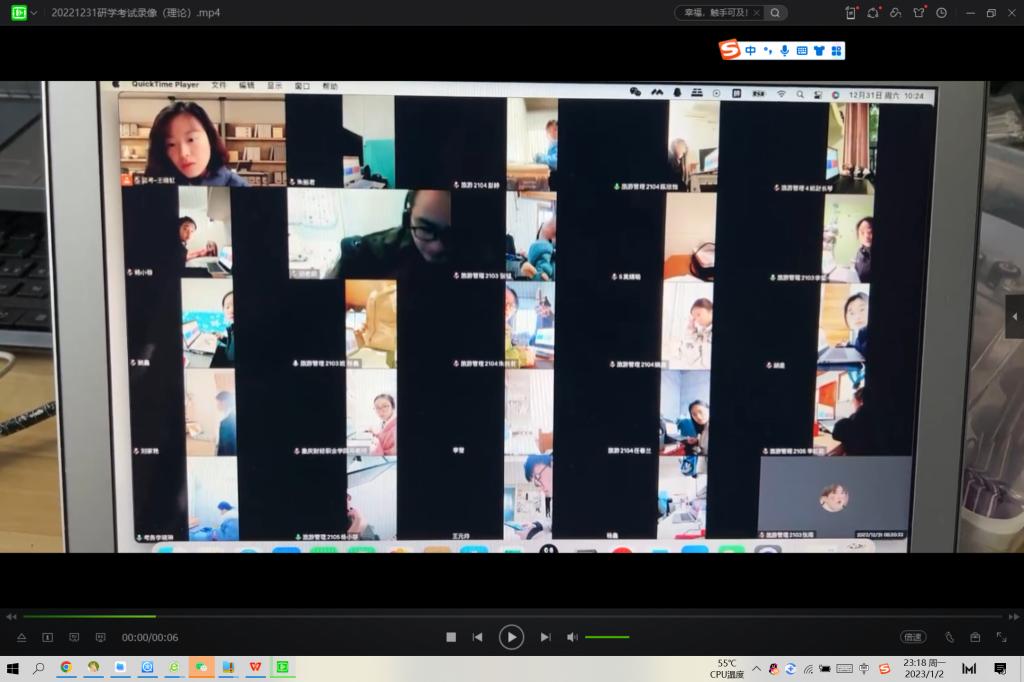Skip to the next video
This screenshot has width=1024, height=682.
point(545,637)
